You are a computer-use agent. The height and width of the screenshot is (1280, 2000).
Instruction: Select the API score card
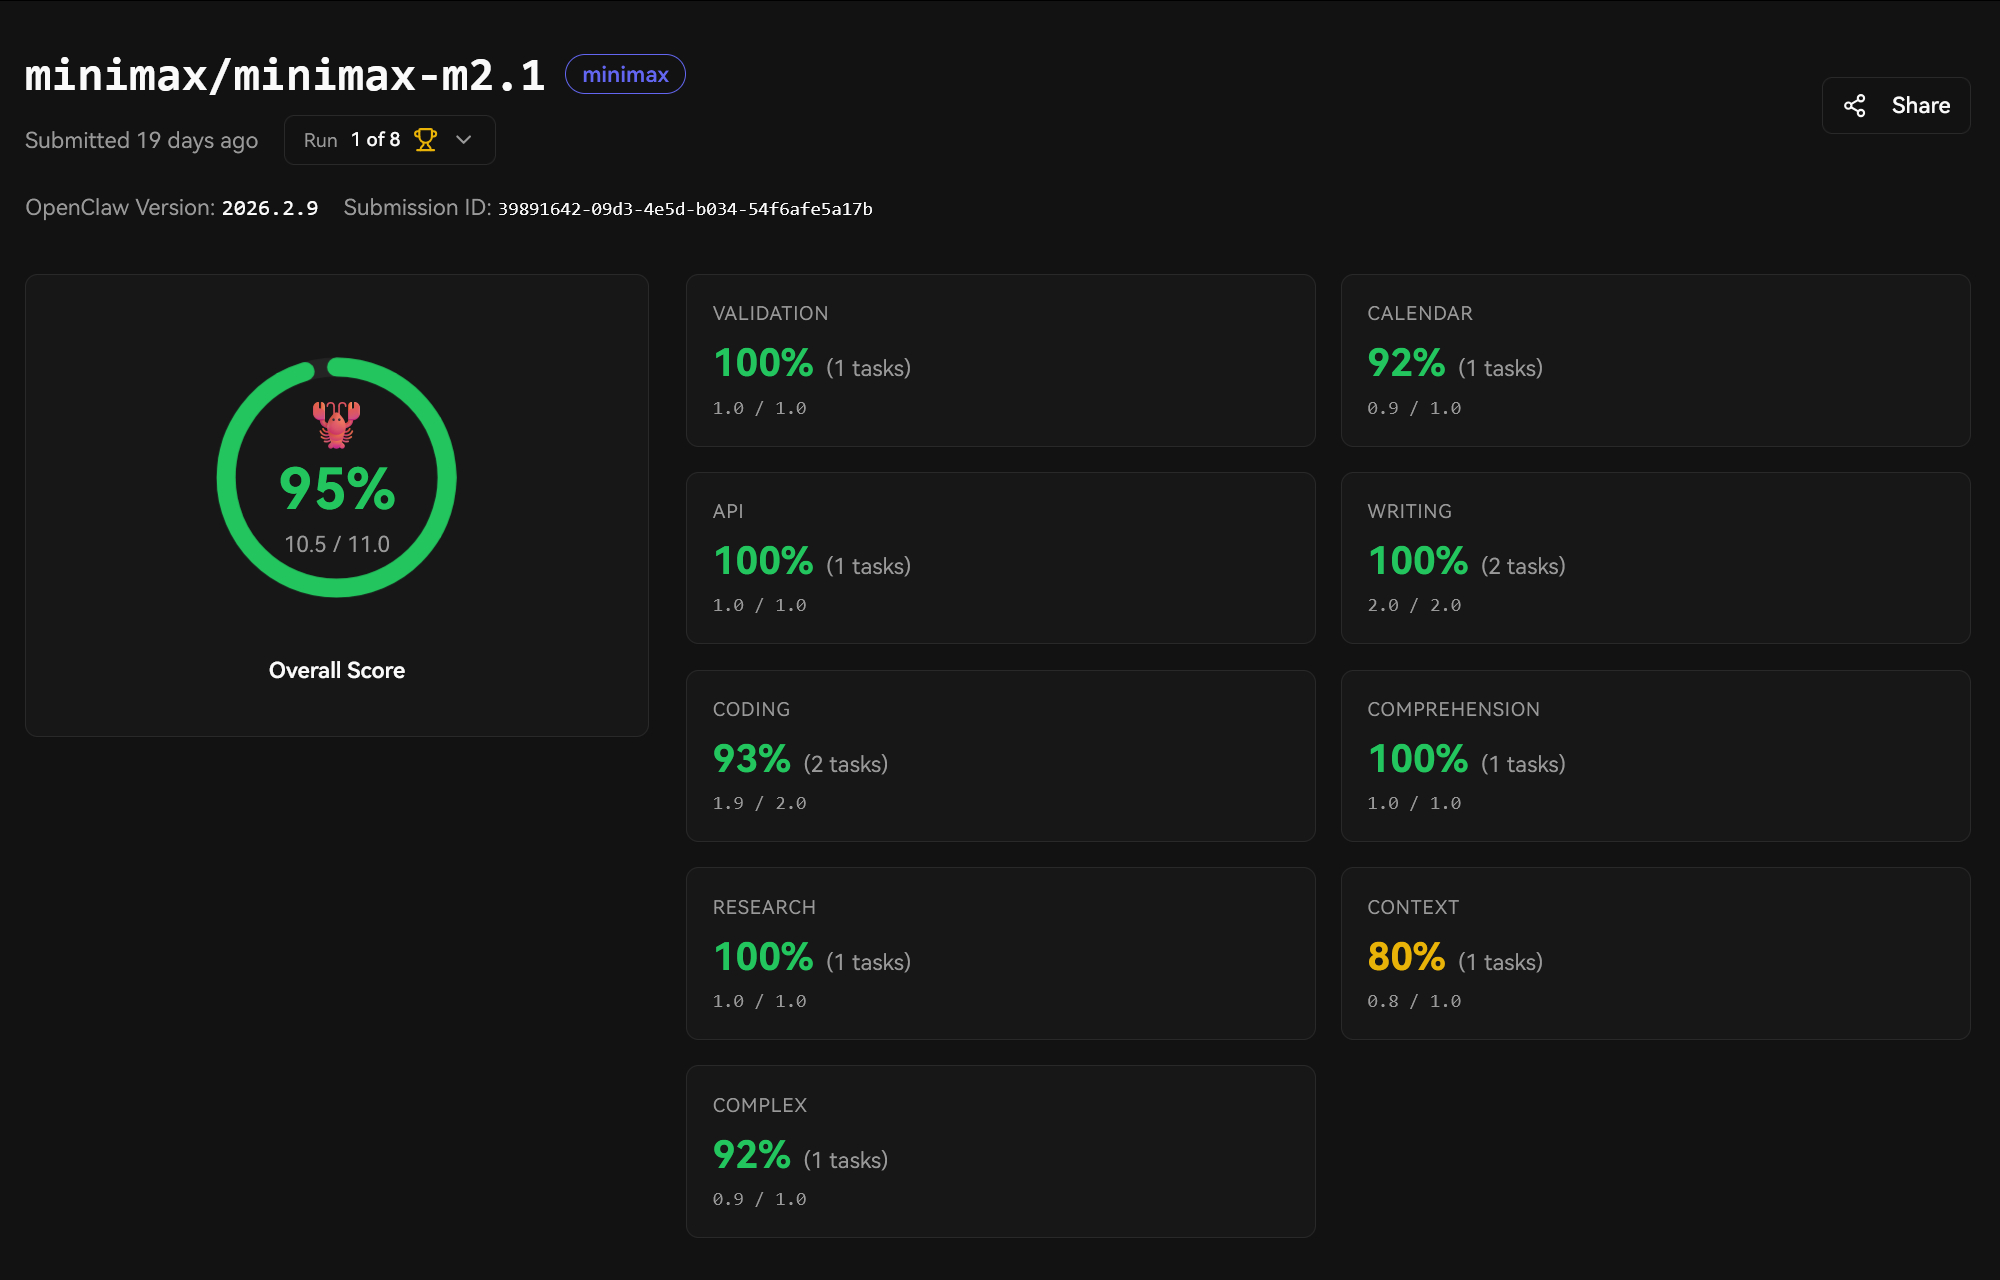(x=1000, y=558)
